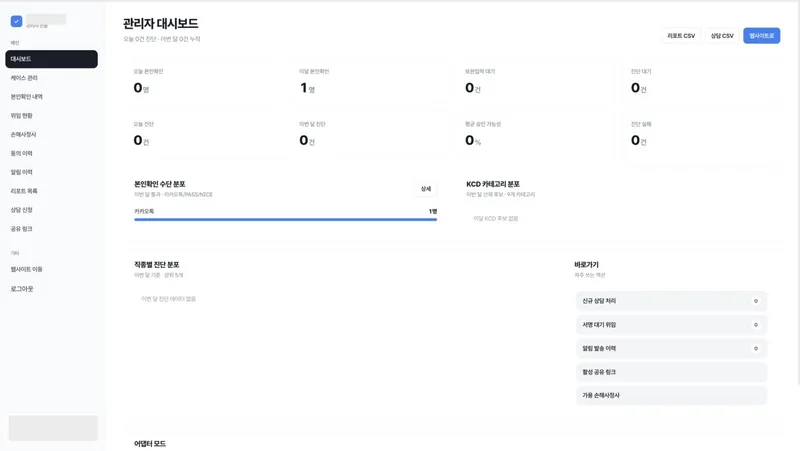Open 상담 신청 page
Viewport: 800px width, 451px height.
[52, 210]
